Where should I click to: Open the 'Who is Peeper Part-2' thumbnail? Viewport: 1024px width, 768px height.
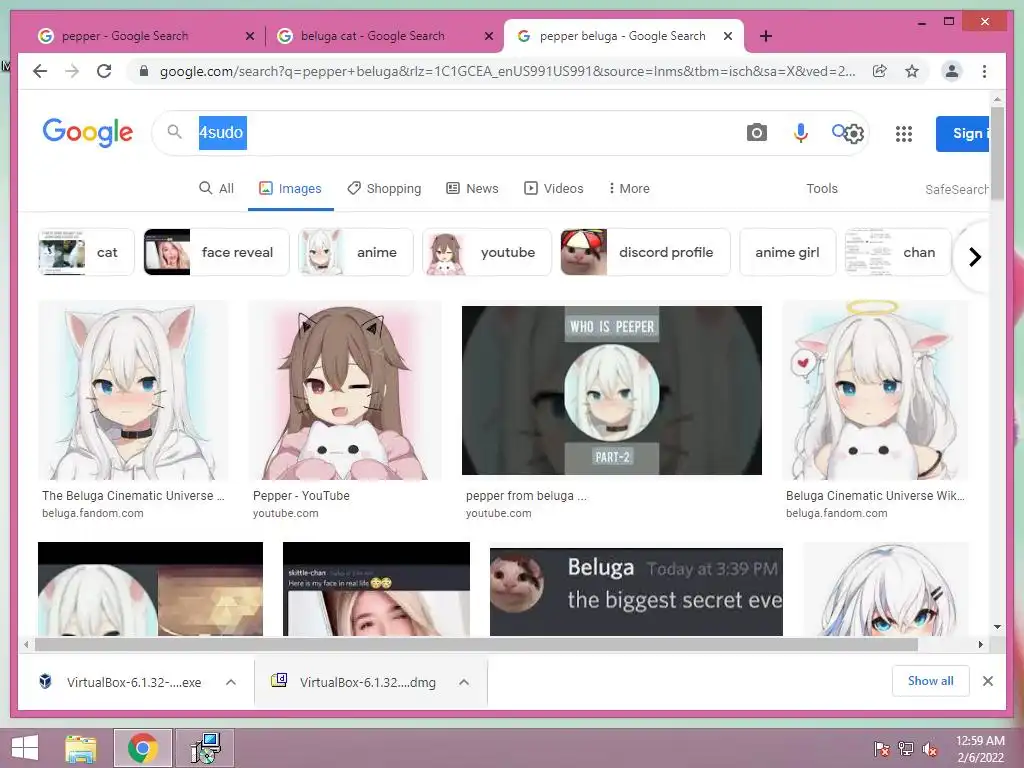click(x=611, y=390)
